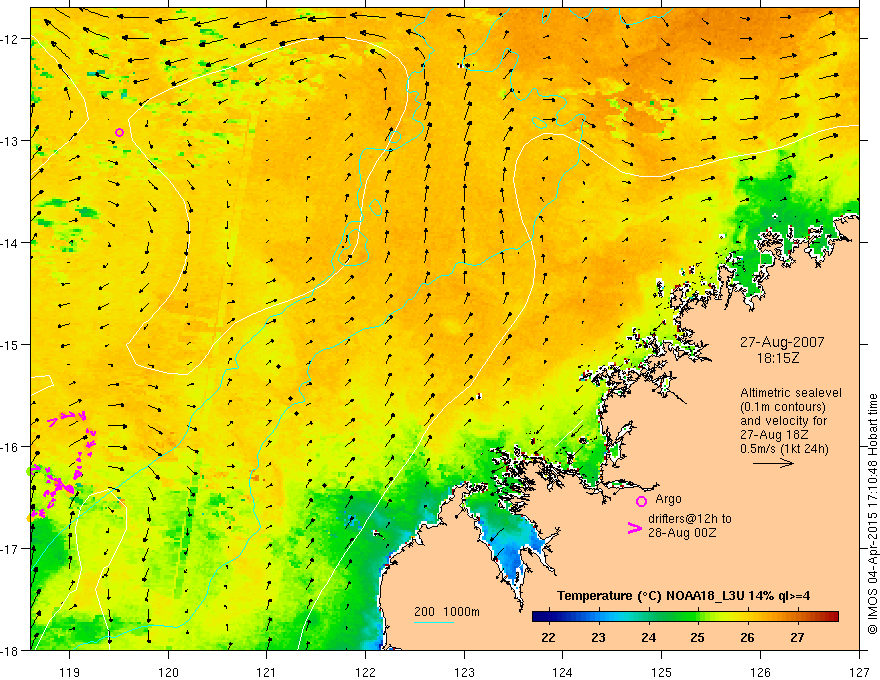Viewport: 880px width, 680px height.
Task: Click the longitude axis label 127
Action: pyautogui.click(x=859, y=672)
